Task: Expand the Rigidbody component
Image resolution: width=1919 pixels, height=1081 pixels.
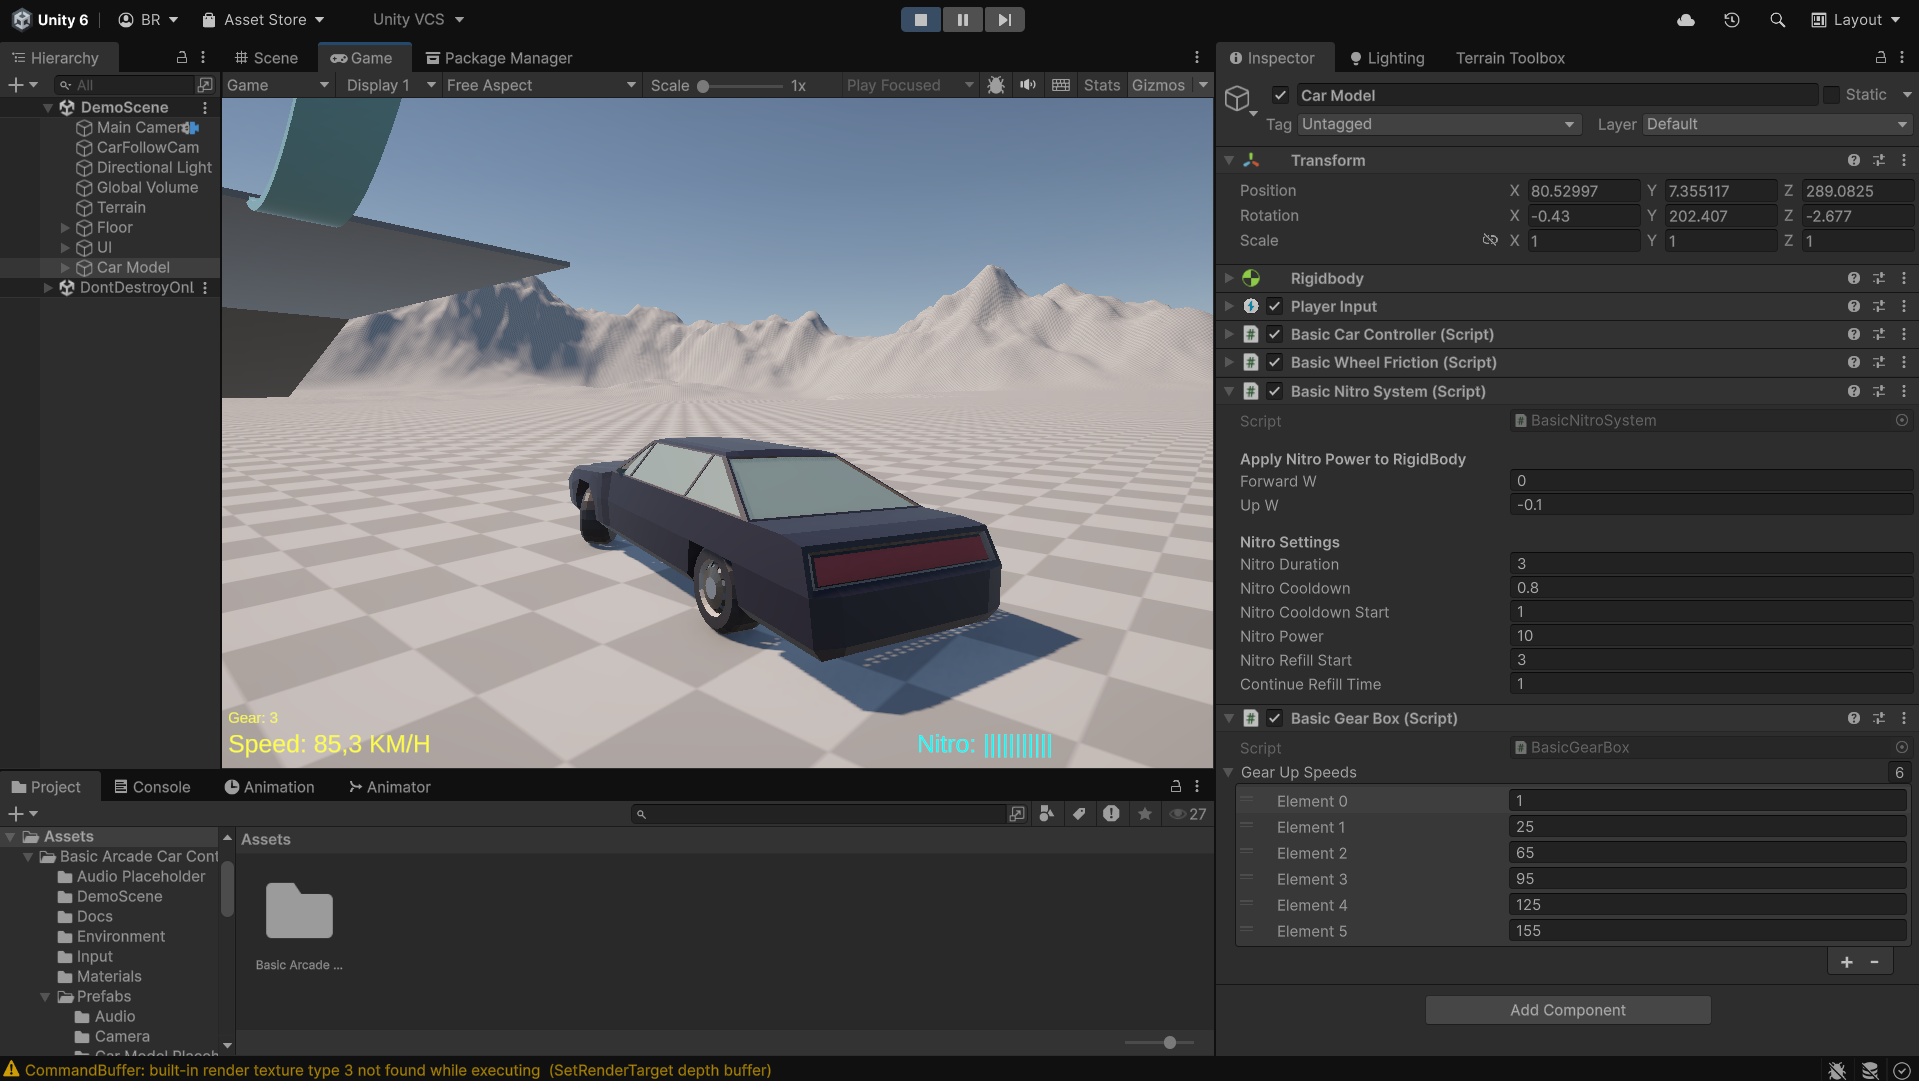Action: pyautogui.click(x=1229, y=279)
